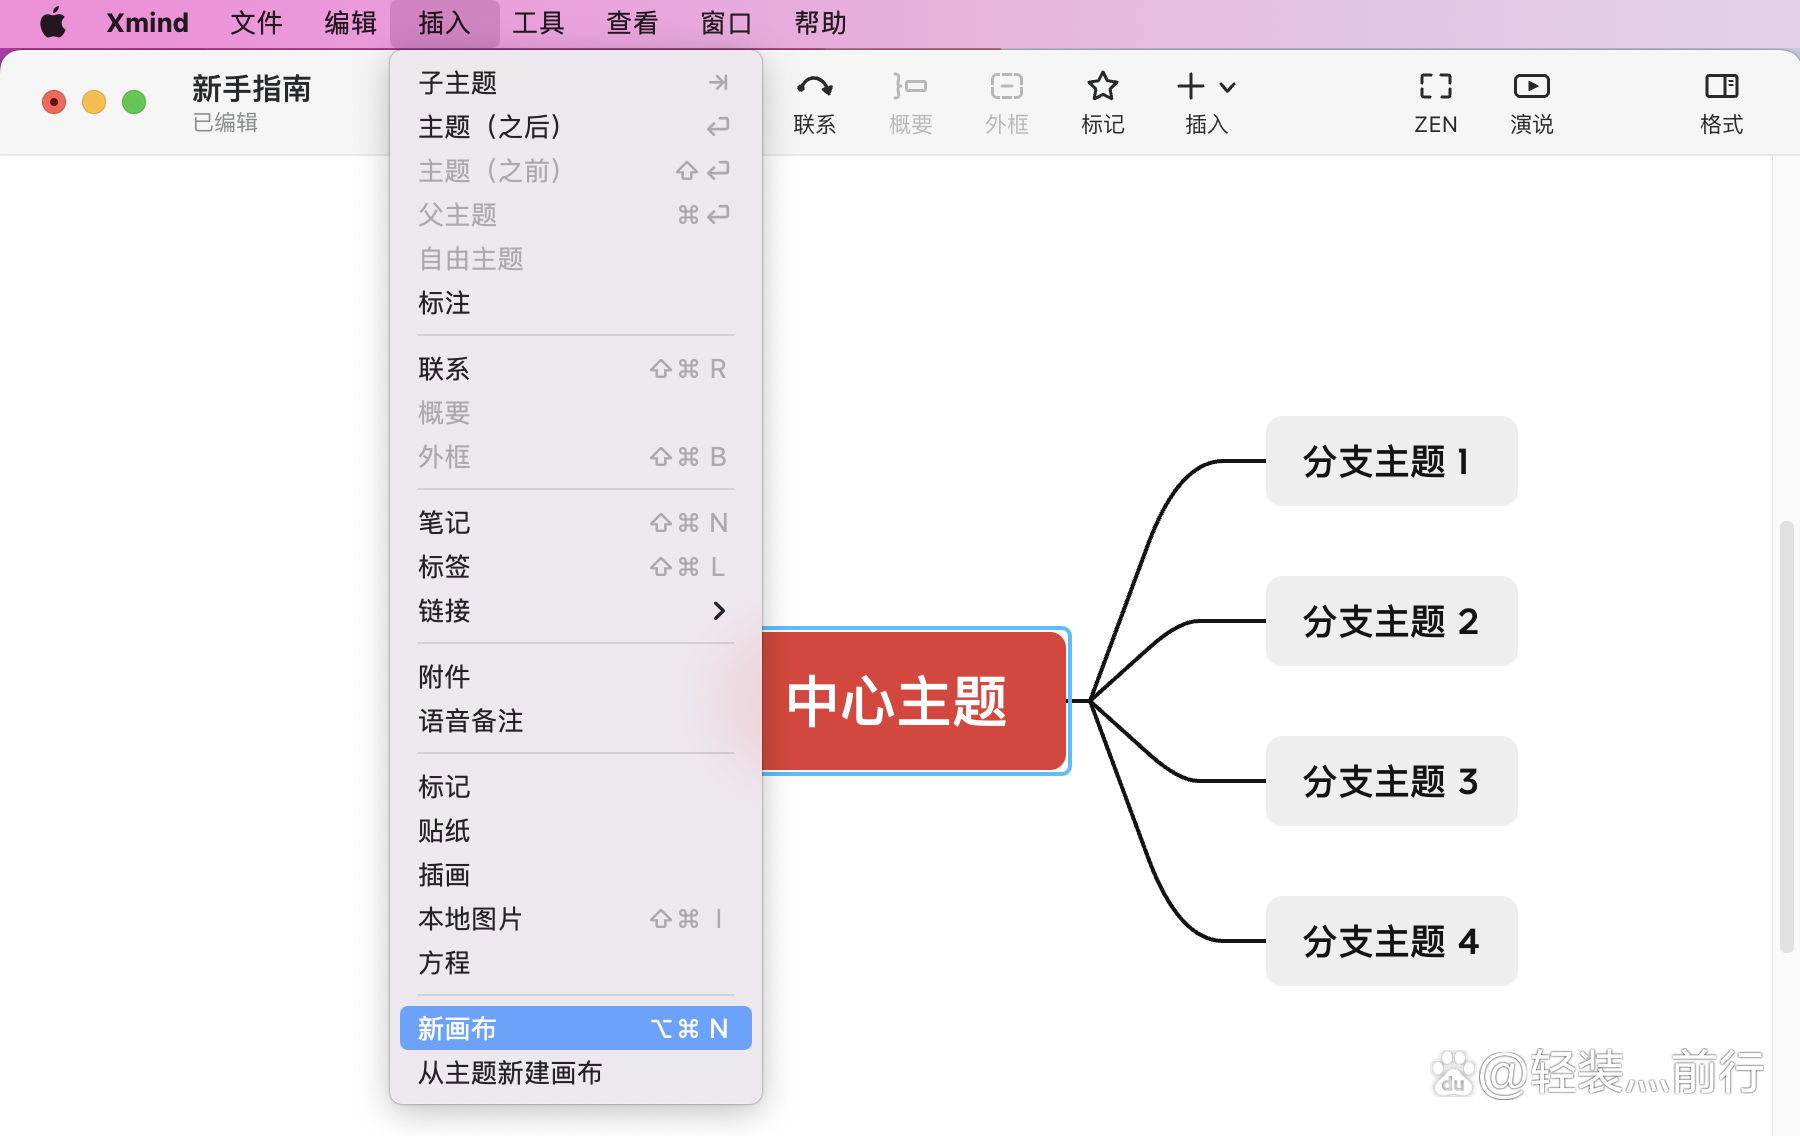Choose 主题（之后）menu entry
The image size is (1800, 1136).
575,127
